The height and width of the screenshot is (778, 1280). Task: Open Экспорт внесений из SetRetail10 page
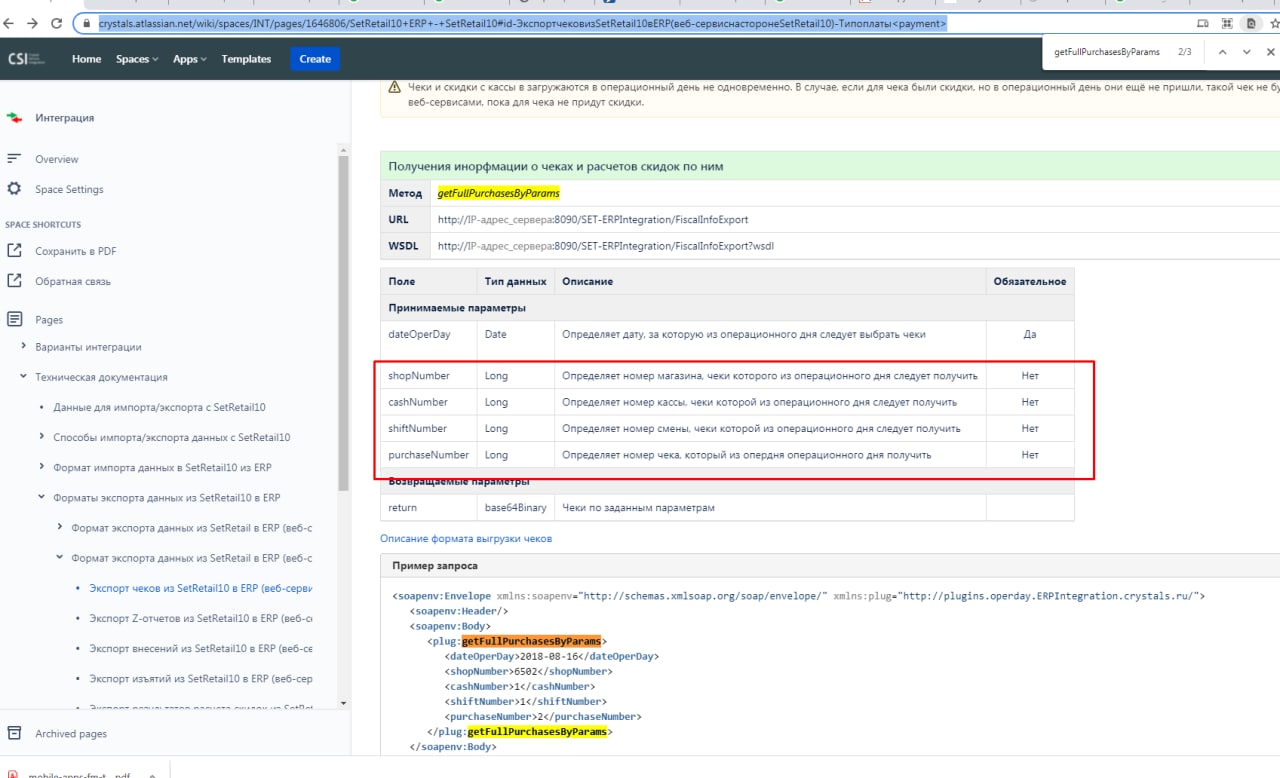tap(201, 648)
